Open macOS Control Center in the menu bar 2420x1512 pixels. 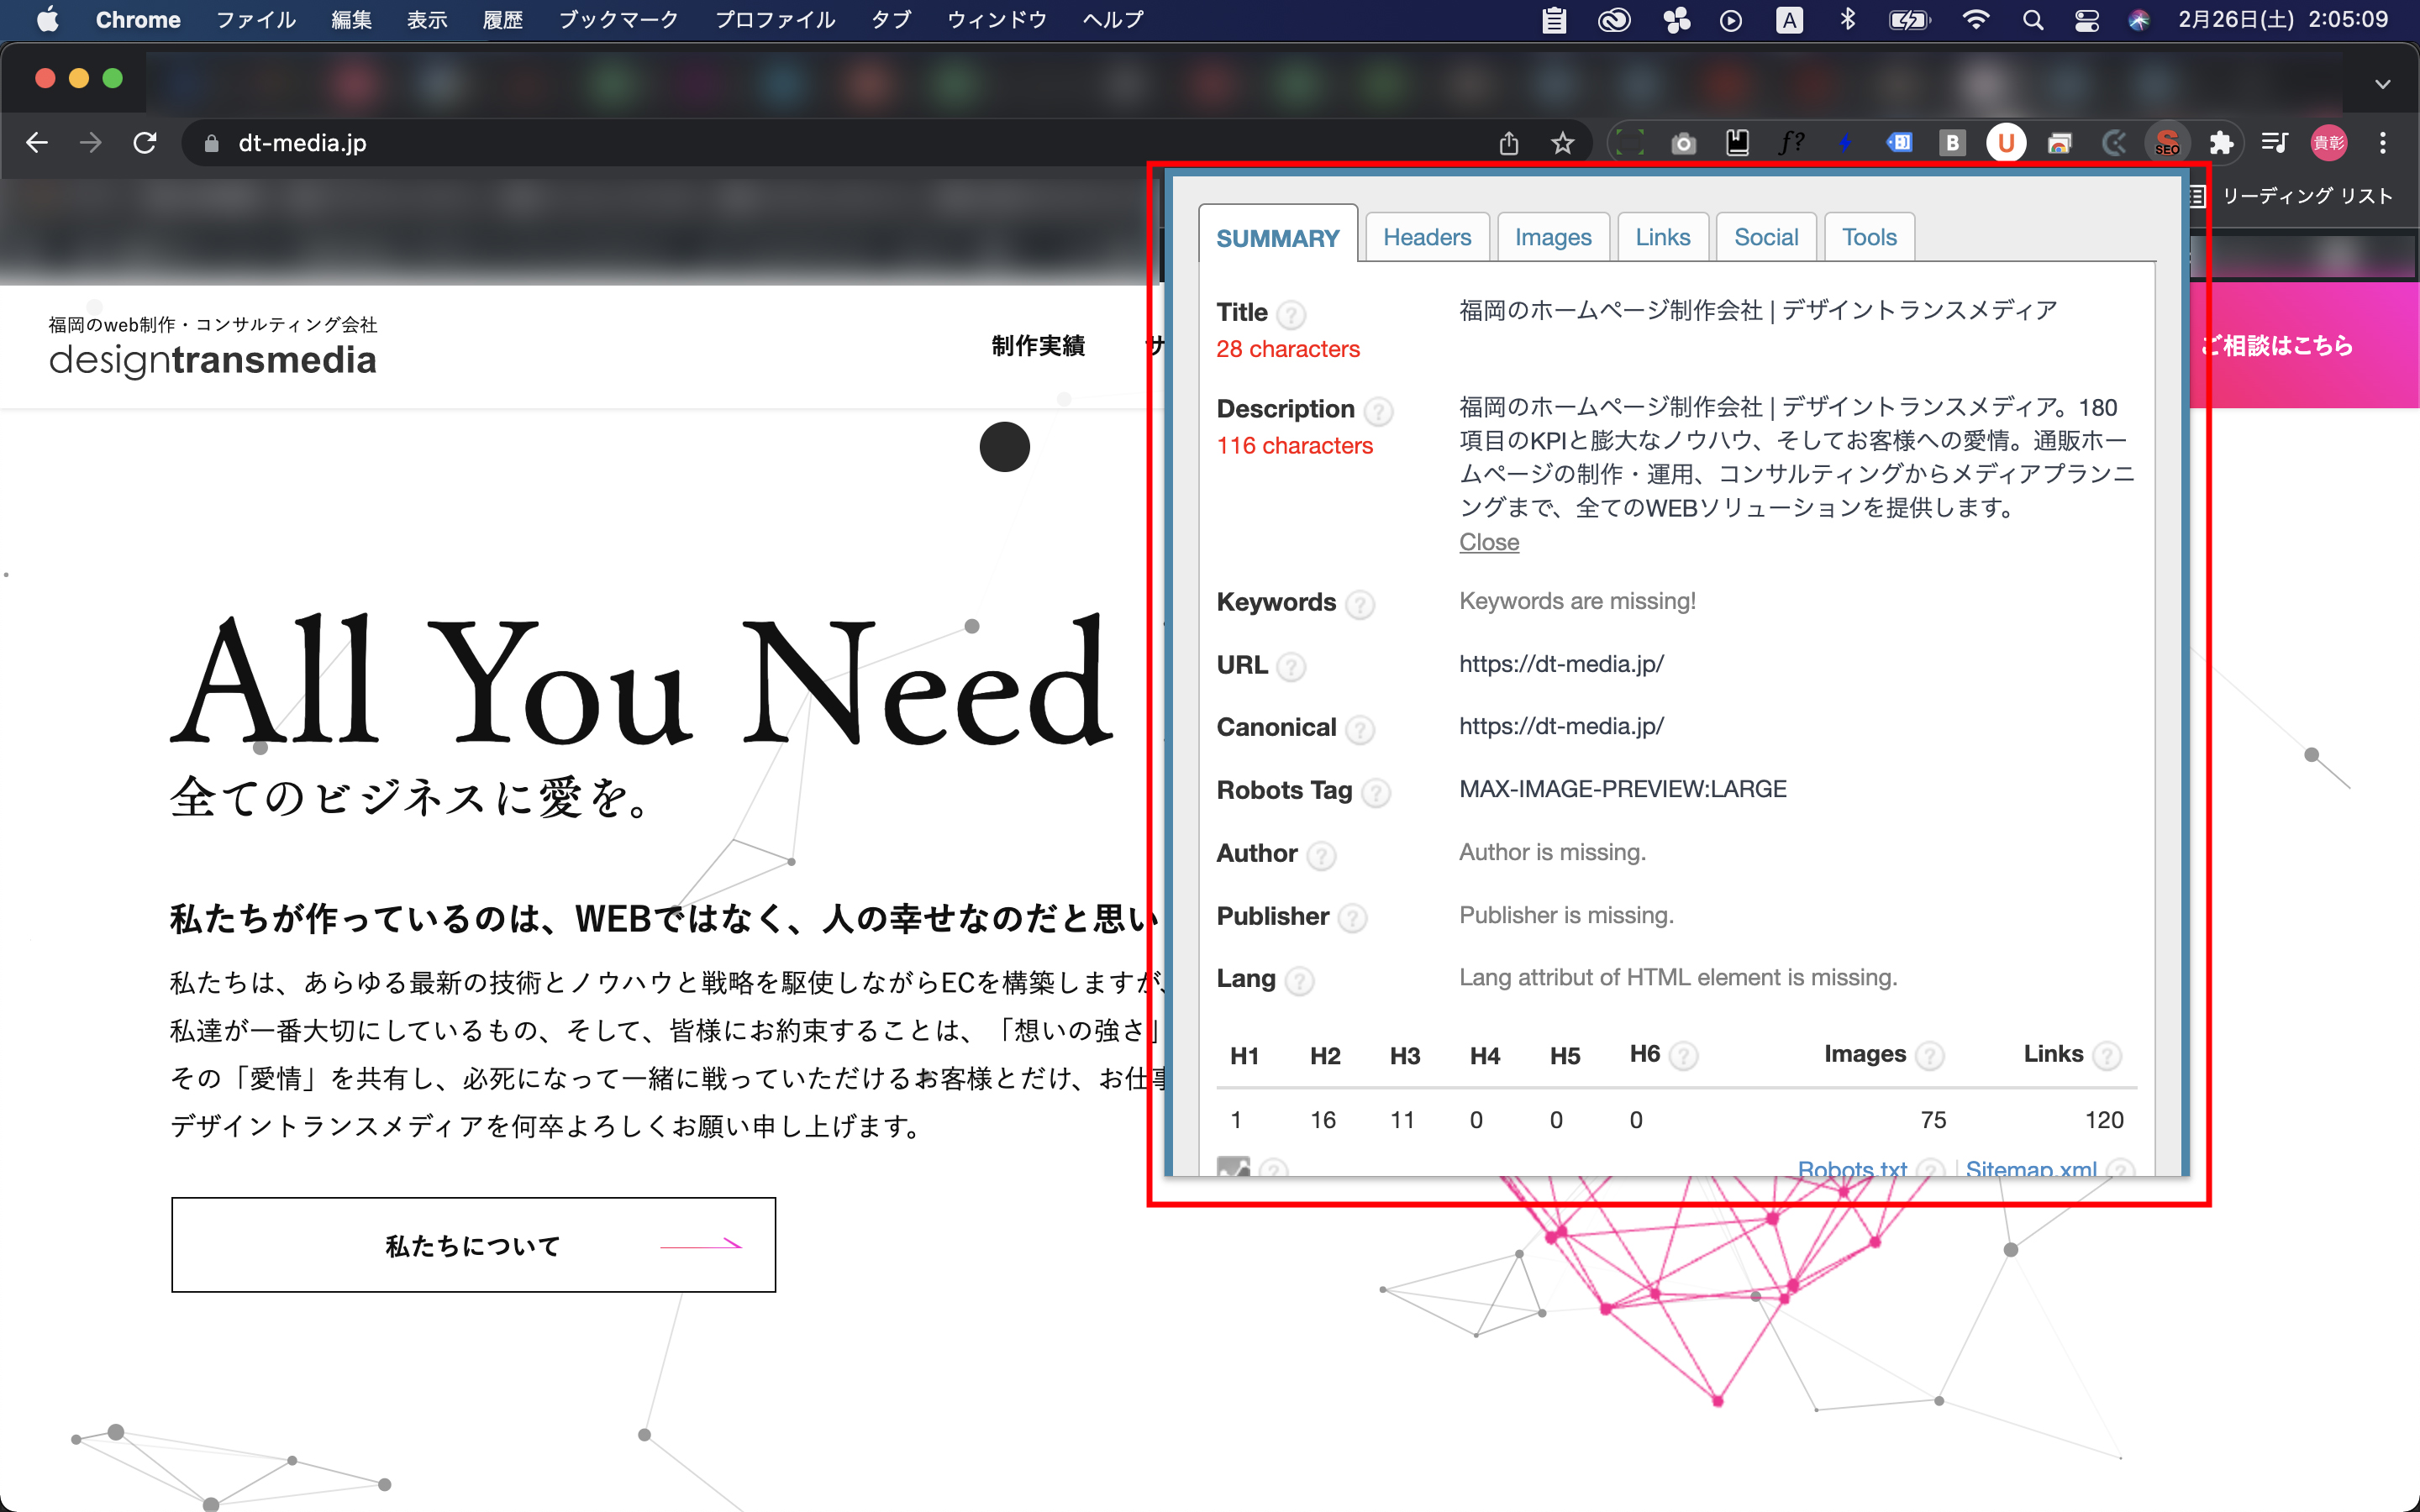pyautogui.click(x=2086, y=20)
